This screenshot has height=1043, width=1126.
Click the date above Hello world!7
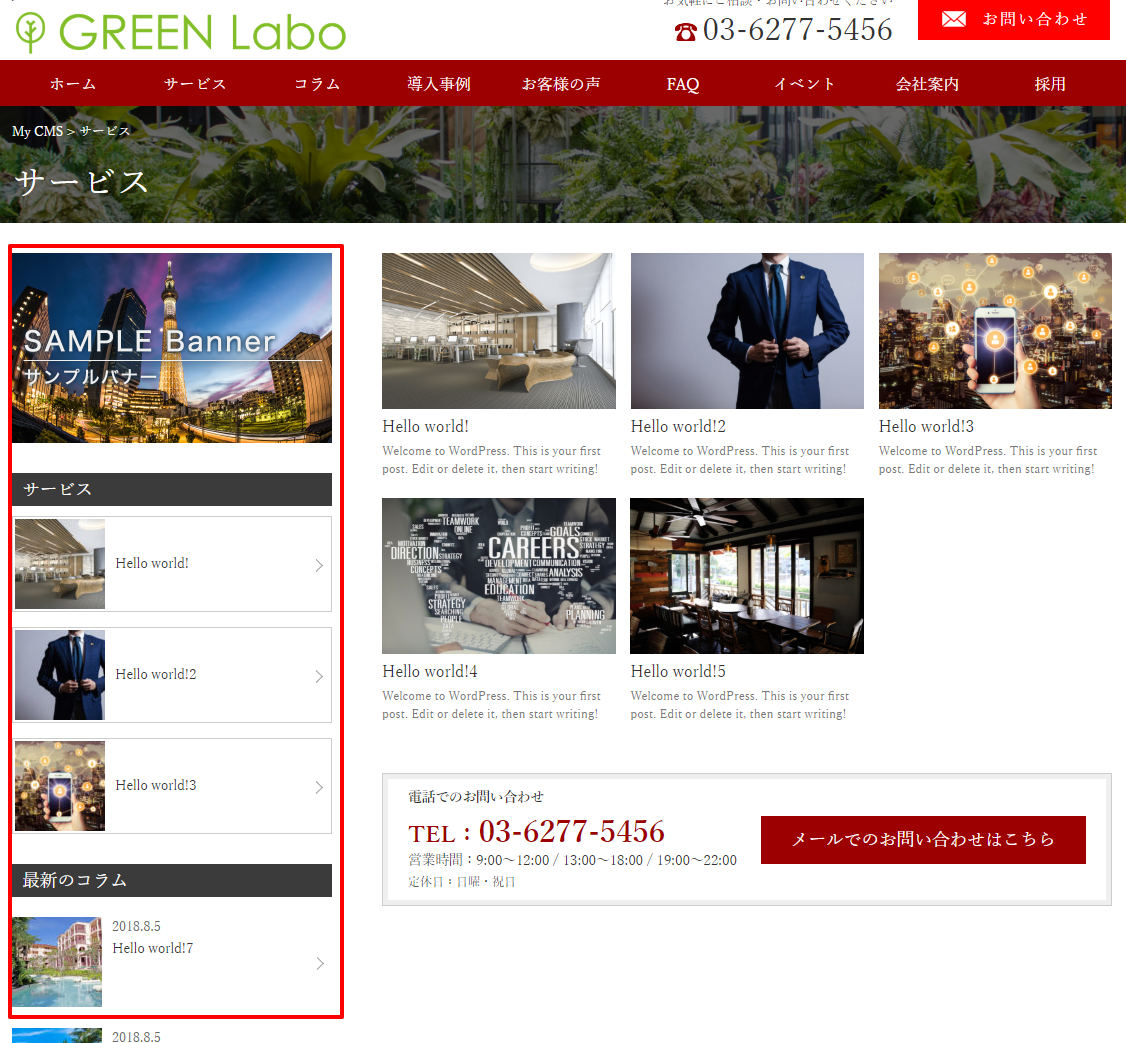tap(136, 926)
